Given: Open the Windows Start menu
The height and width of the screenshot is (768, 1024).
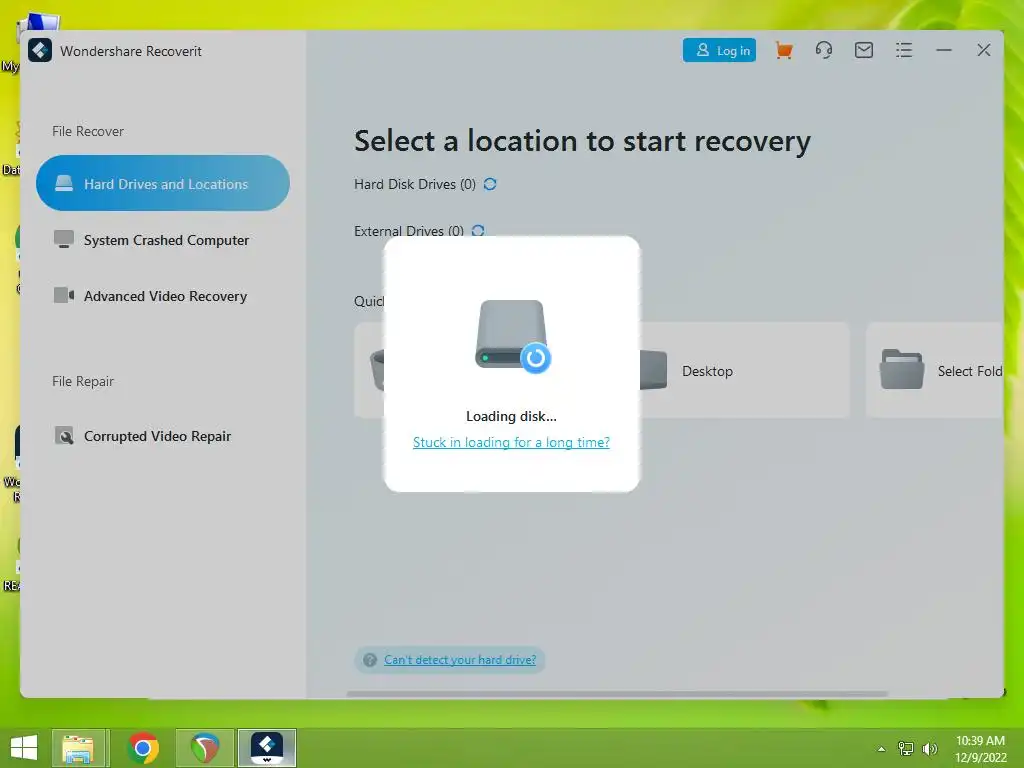Looking at the screenshot, I should (24, 748).
